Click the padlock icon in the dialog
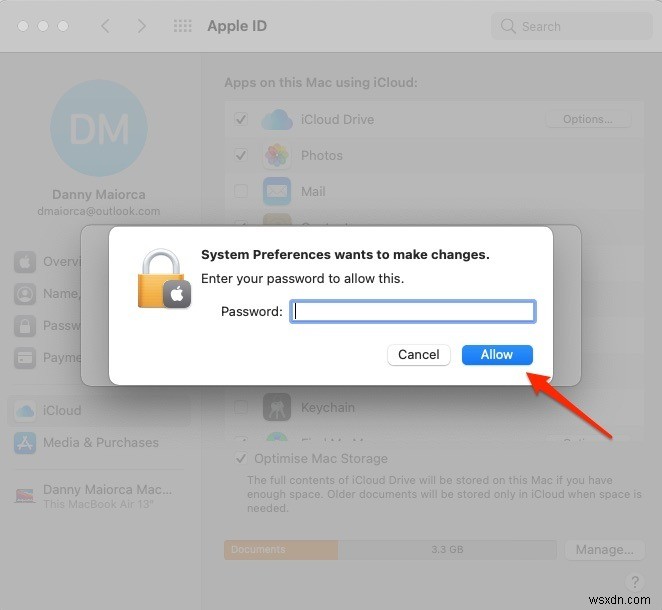The height and width of the screenshot is (610, 662). (164, 279)
